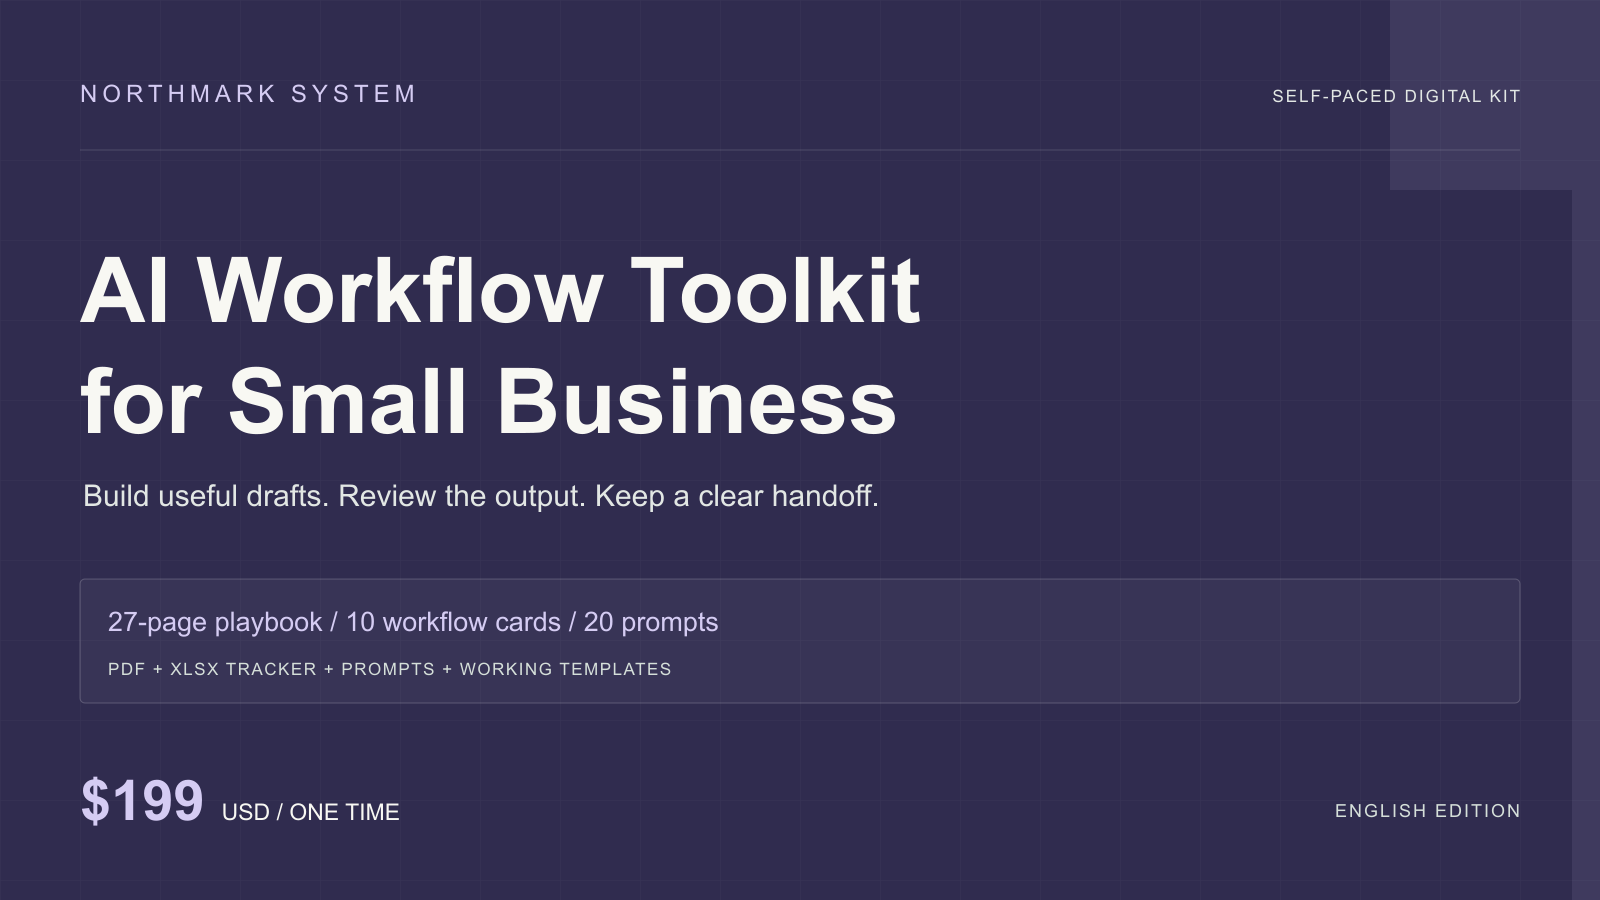Screen dimensions: 1600x900
Task: Select the 'USD / ONE TIME' text
Action: [310, 812]
